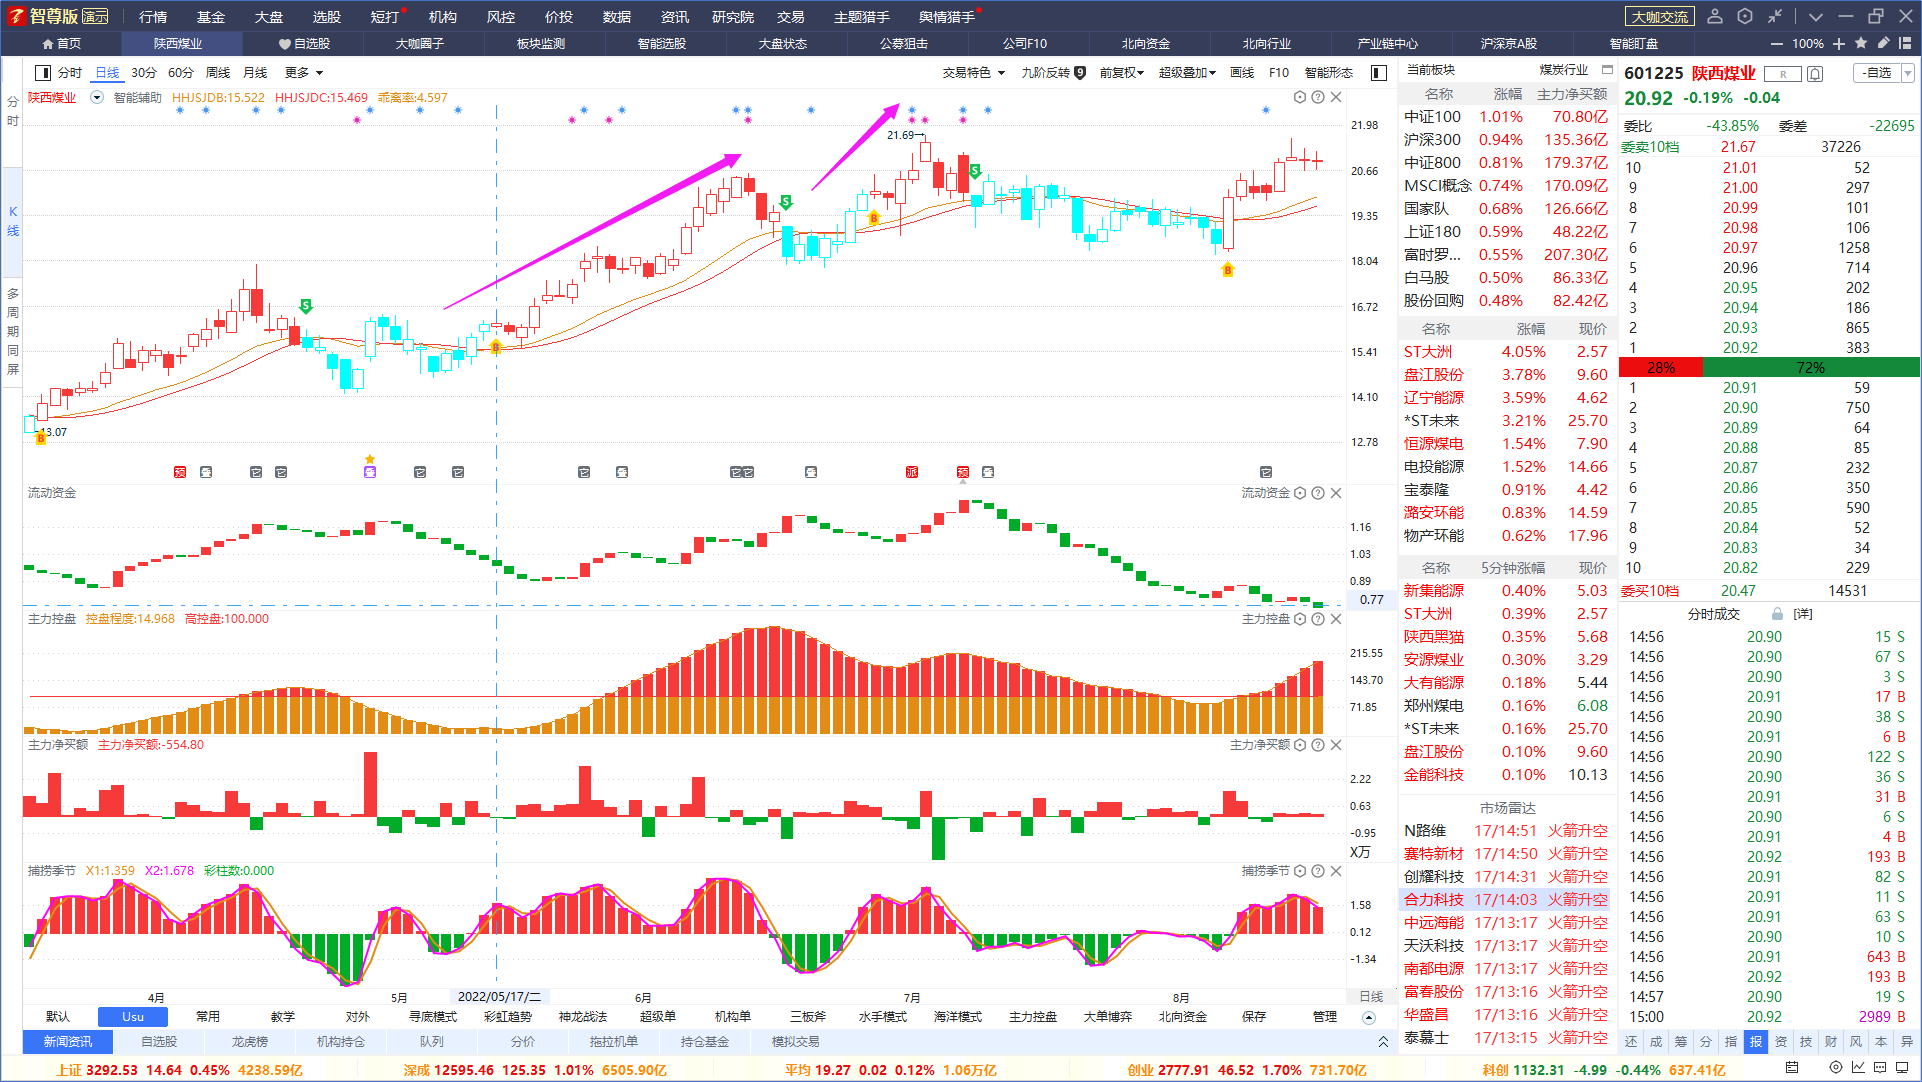This screenshot has width=1922, height=1082.
Task: Open settings gear of 流动资金 indicator
Action: tap(1300, 493)
